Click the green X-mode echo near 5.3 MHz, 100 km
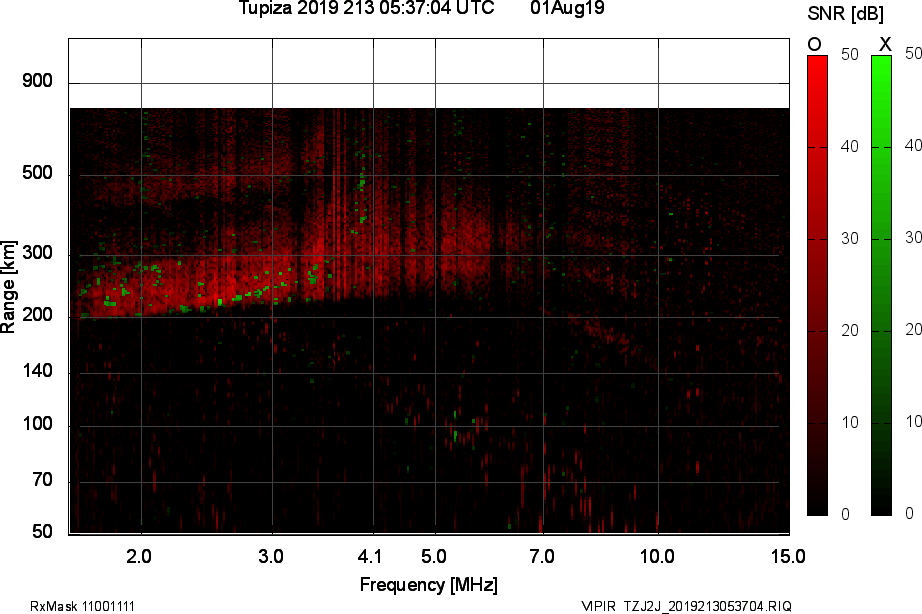This screenshot has height=614, width=922. click(x=455, y=435)
